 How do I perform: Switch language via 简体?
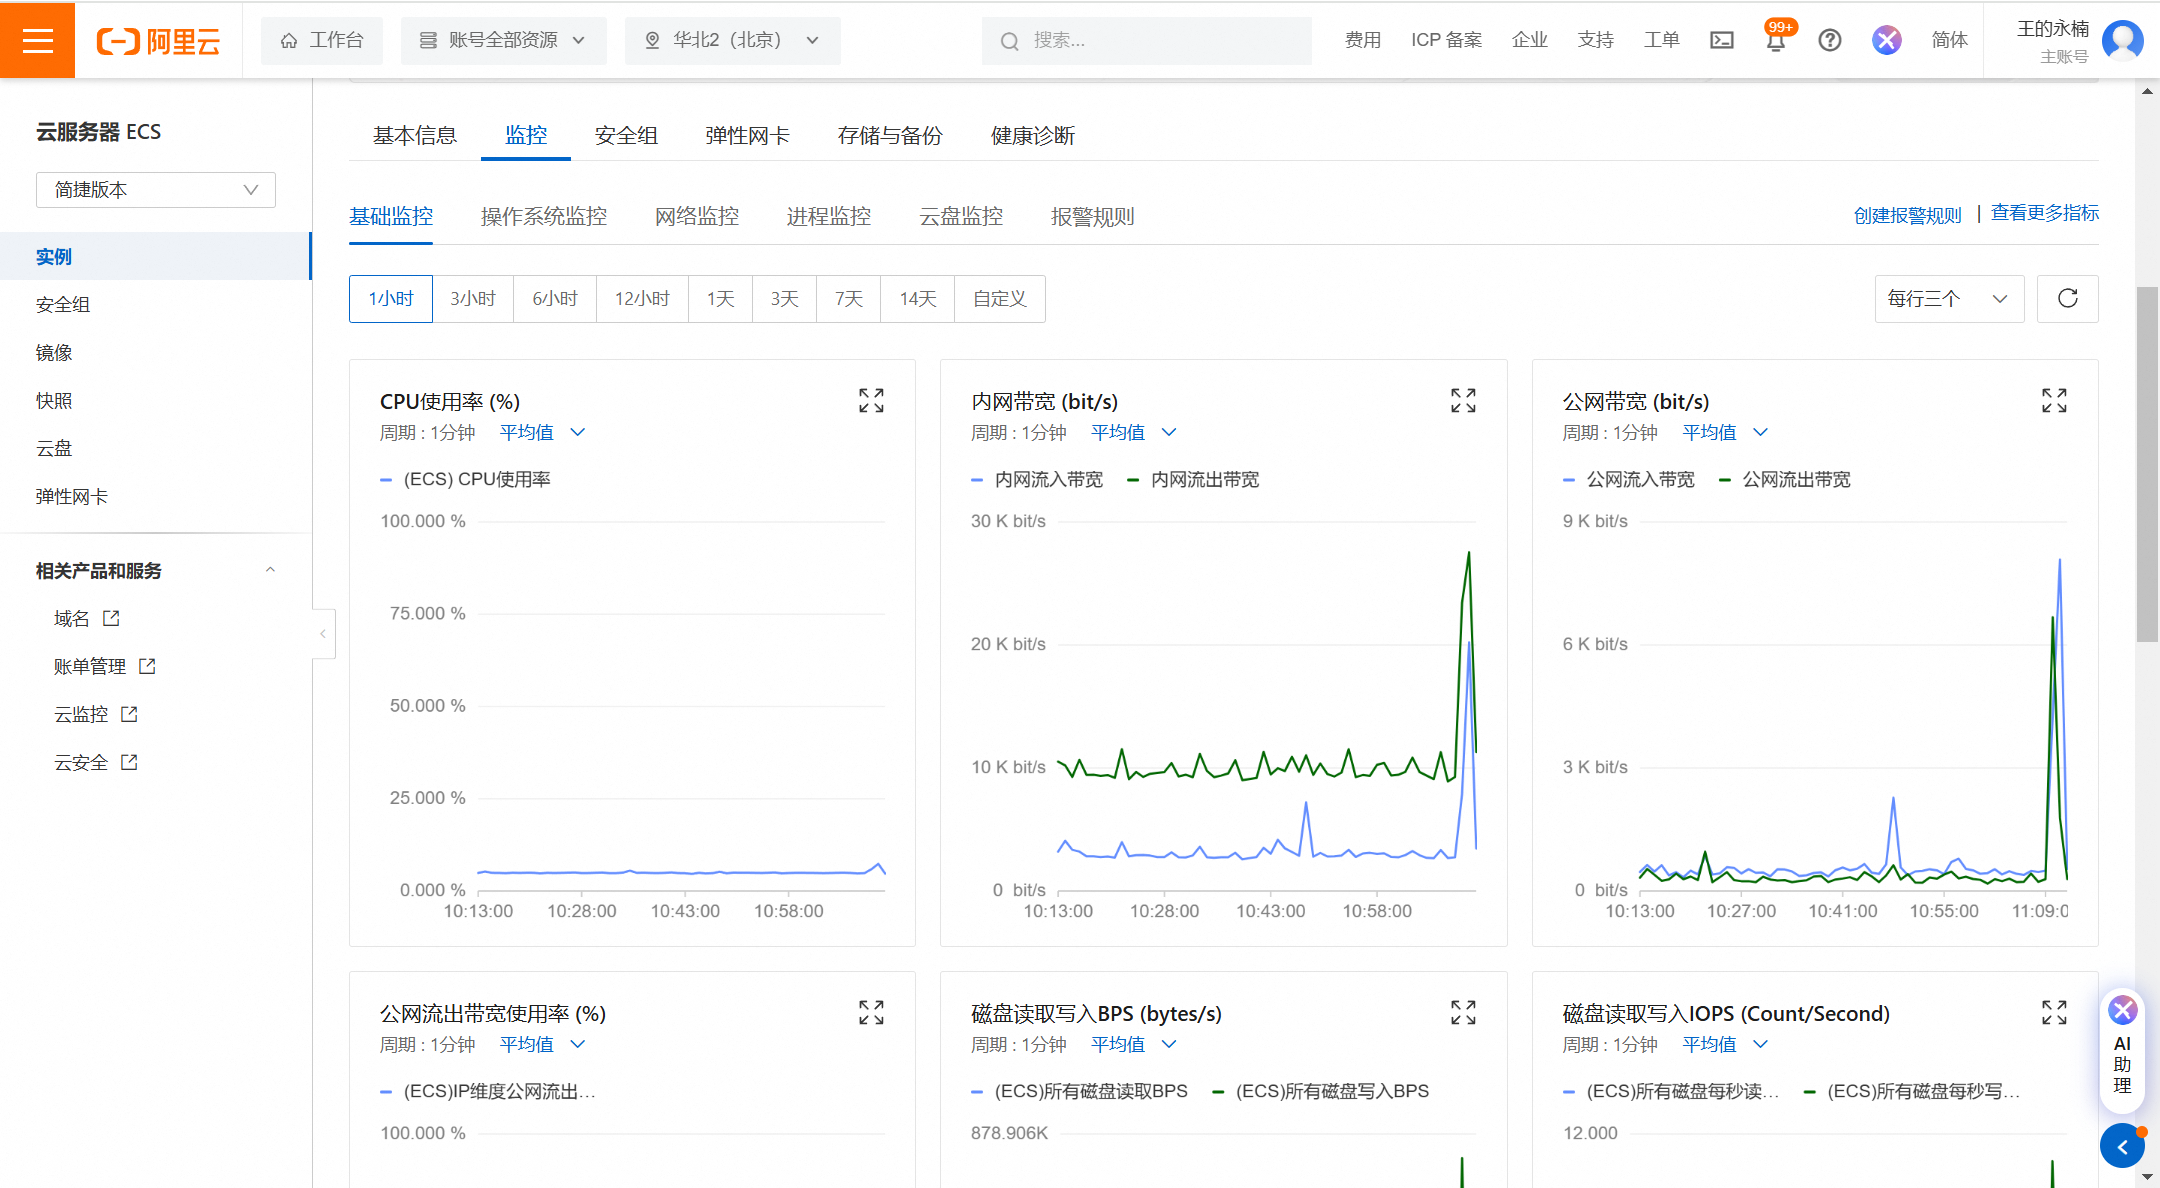coord(1949,40)
